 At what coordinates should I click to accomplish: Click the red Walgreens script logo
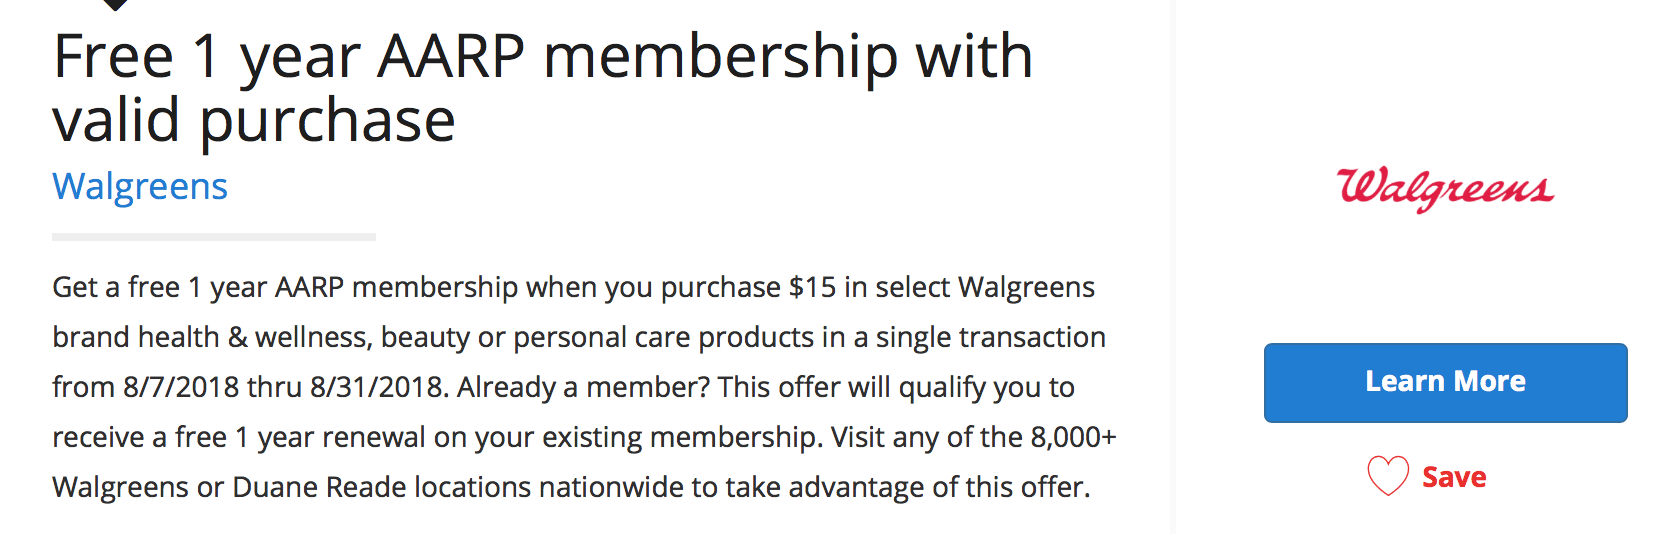pos(1445,188)
